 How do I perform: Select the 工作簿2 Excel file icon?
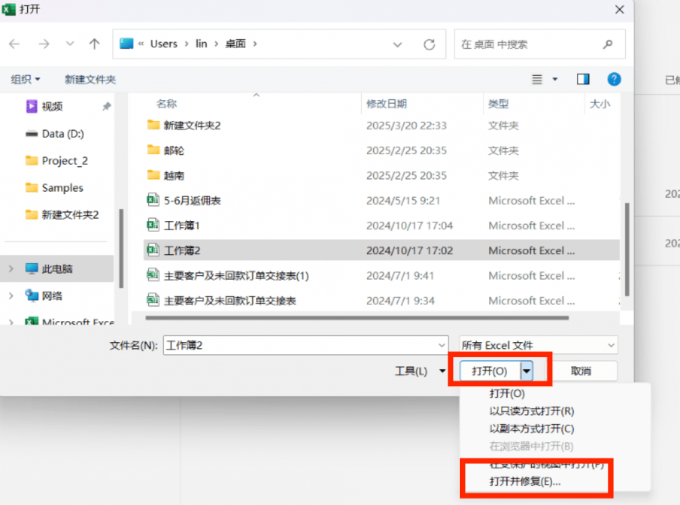[x=153, y=250]
